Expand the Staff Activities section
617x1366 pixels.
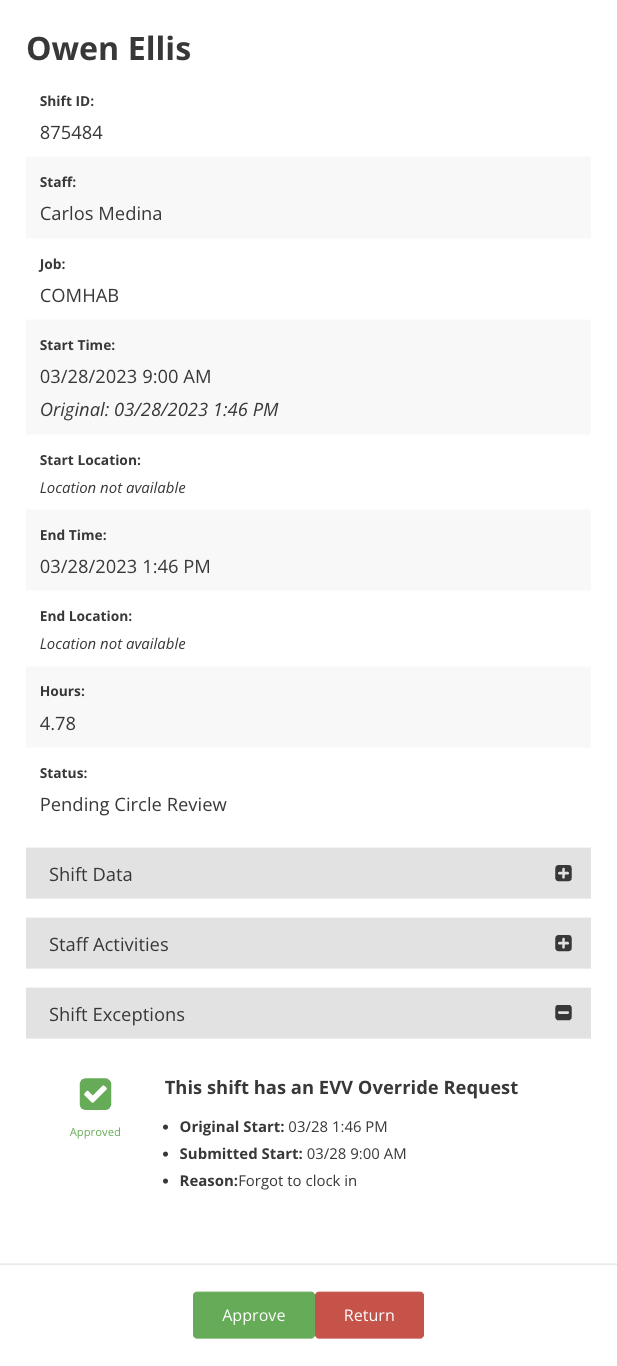[x=300, y=943]
